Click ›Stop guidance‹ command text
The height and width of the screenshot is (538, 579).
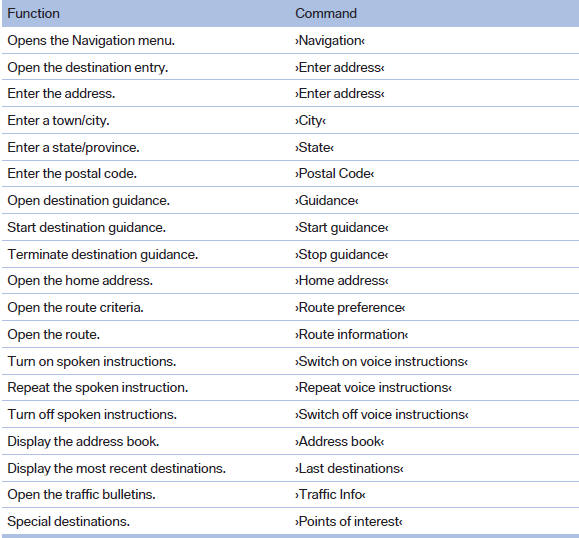(342, 255)
